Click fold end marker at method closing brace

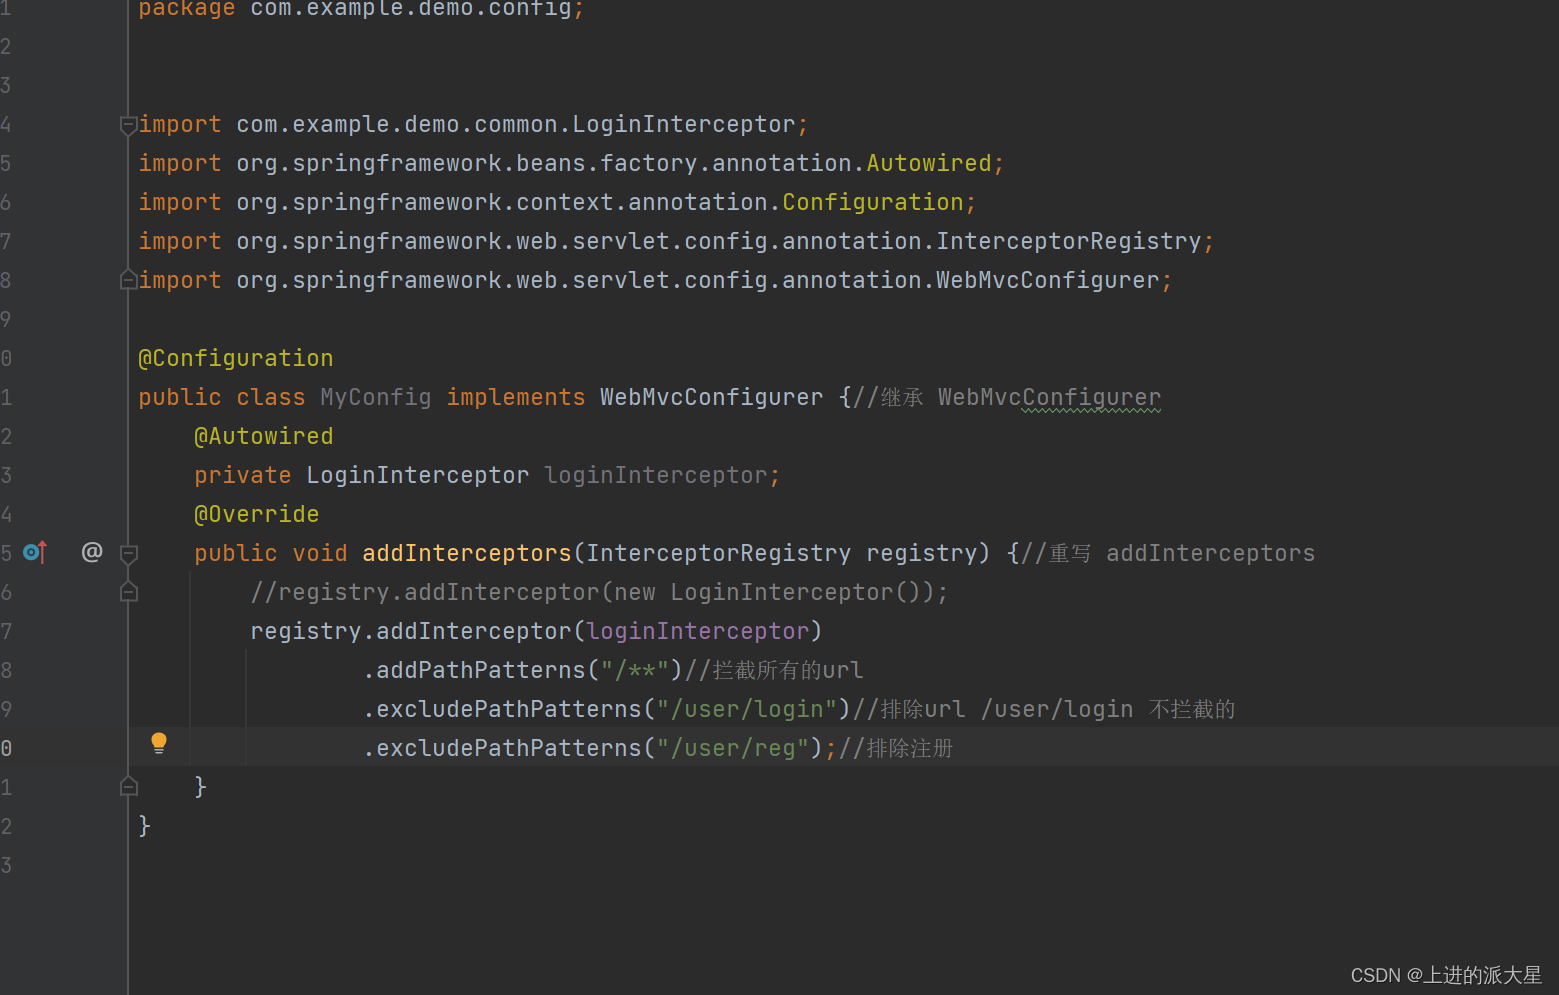(x=128, y=787)
